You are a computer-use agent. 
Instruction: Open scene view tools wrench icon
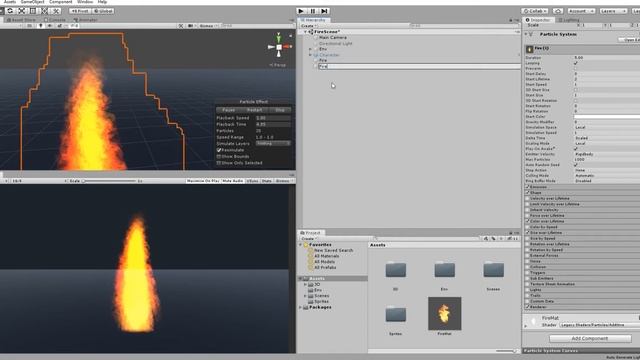[x=181, y=26]
